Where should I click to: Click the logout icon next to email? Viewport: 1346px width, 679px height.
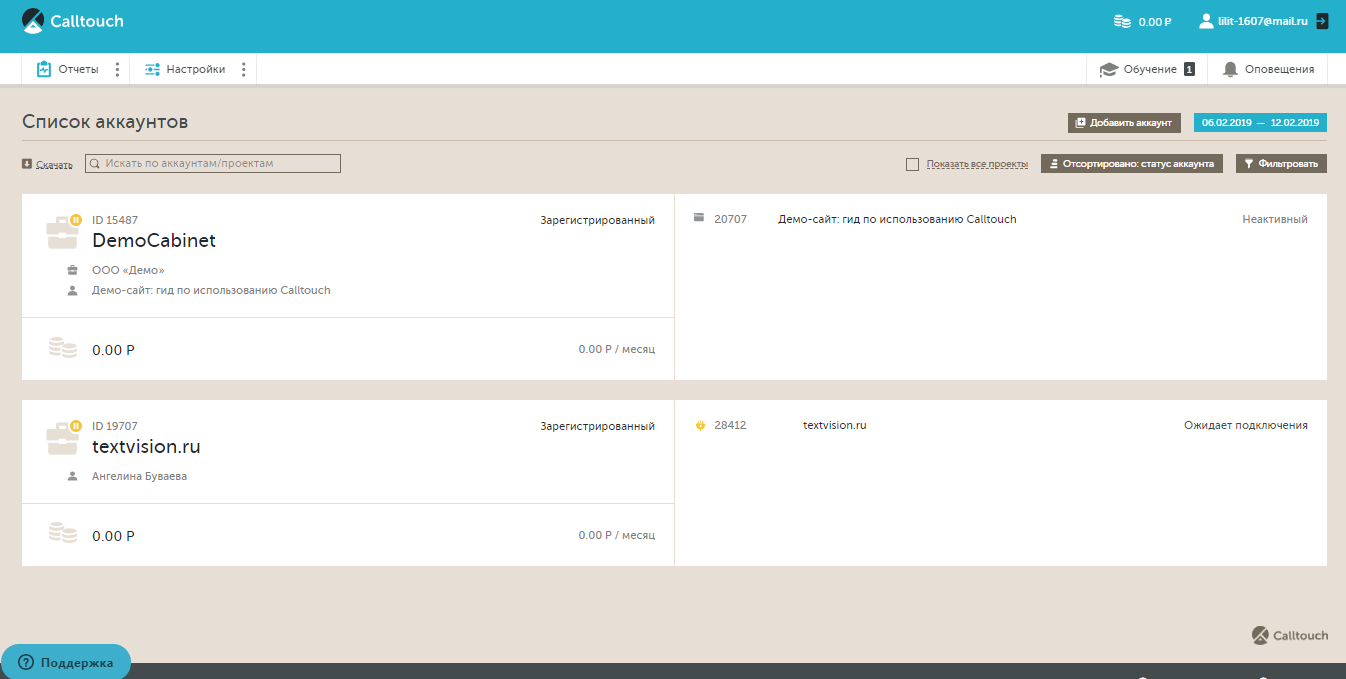(x=1322, y=21)
